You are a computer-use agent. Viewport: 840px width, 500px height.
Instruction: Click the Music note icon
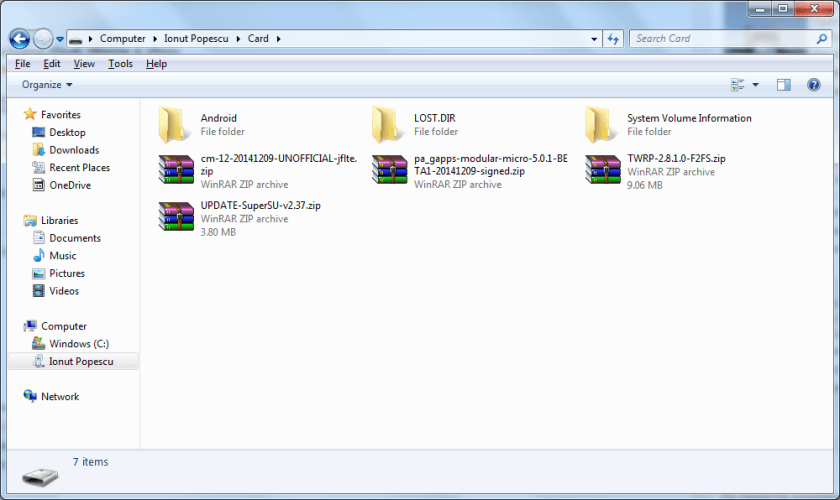pyautogui.click(x=39, y=256)
